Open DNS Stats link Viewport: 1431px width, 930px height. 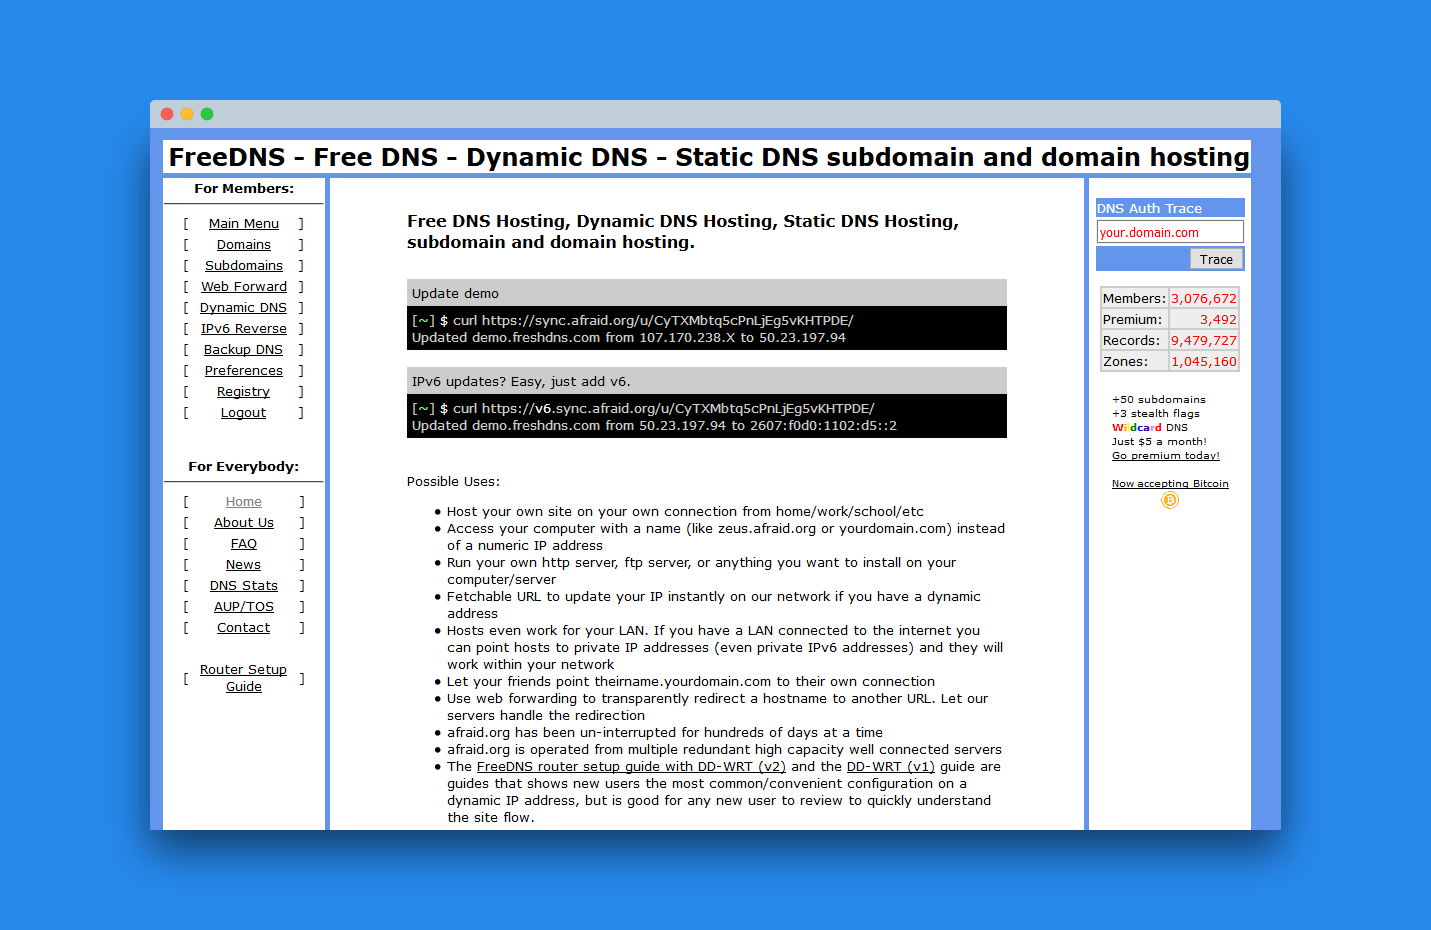244,586
